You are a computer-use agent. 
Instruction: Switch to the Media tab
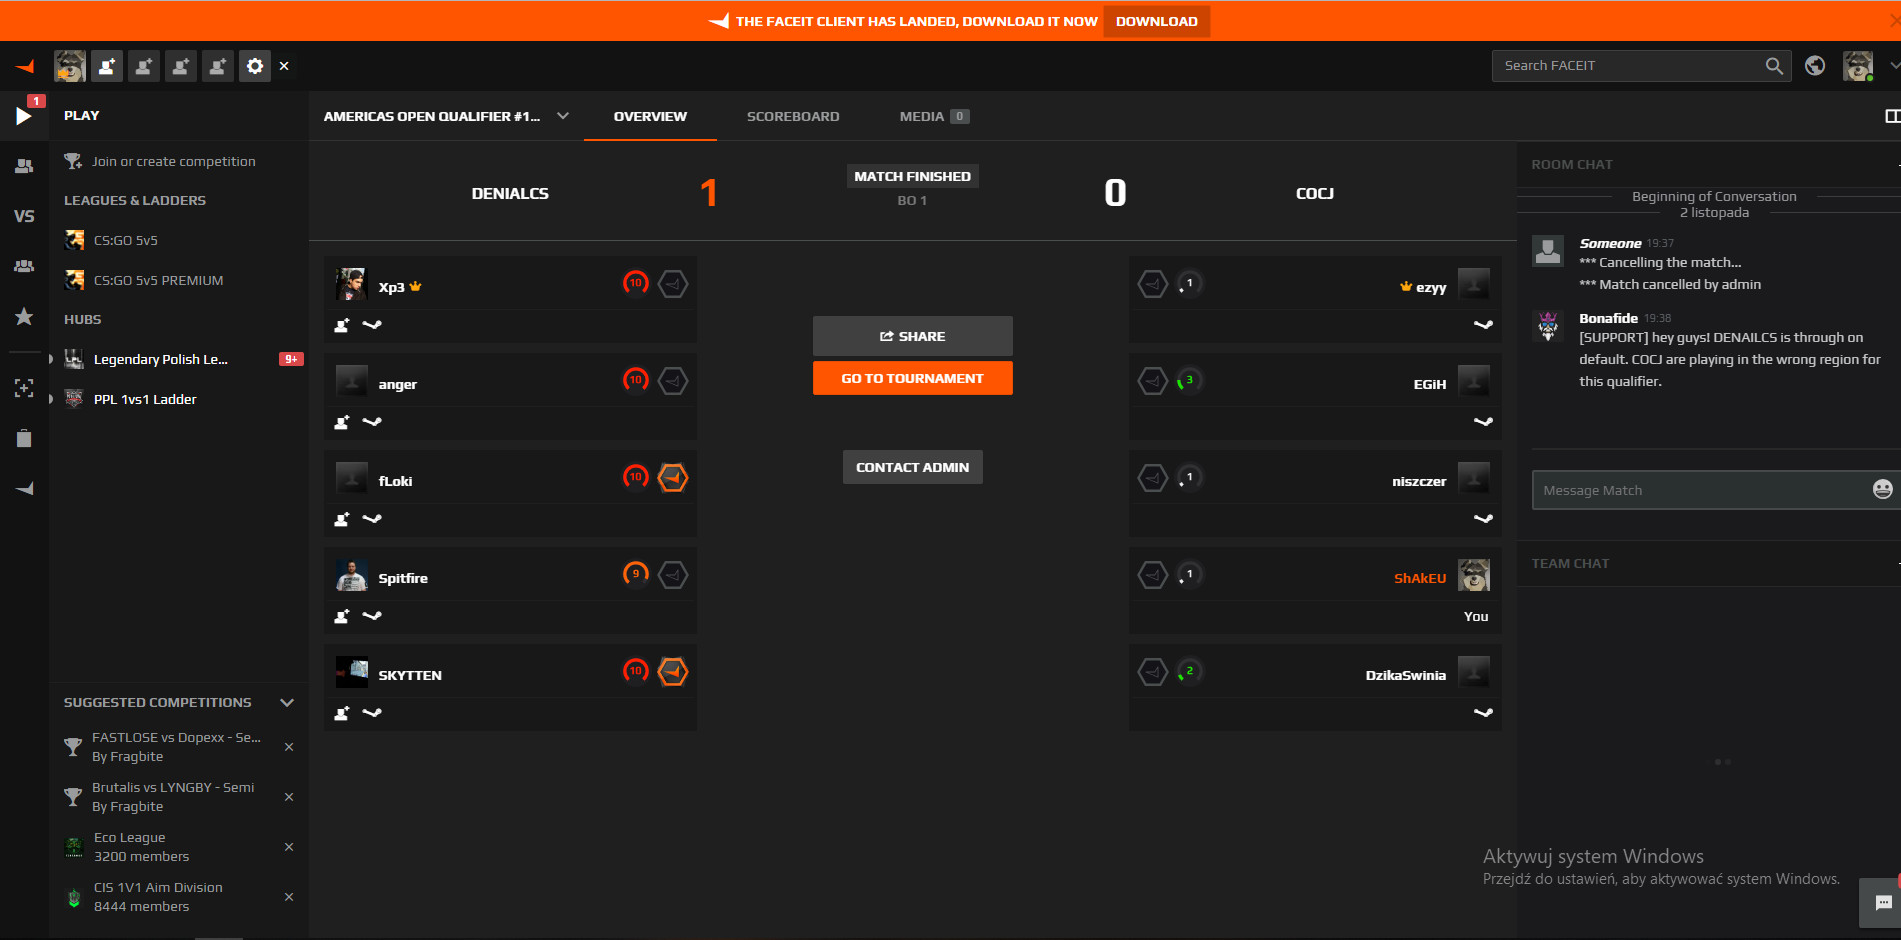point(934,116)
